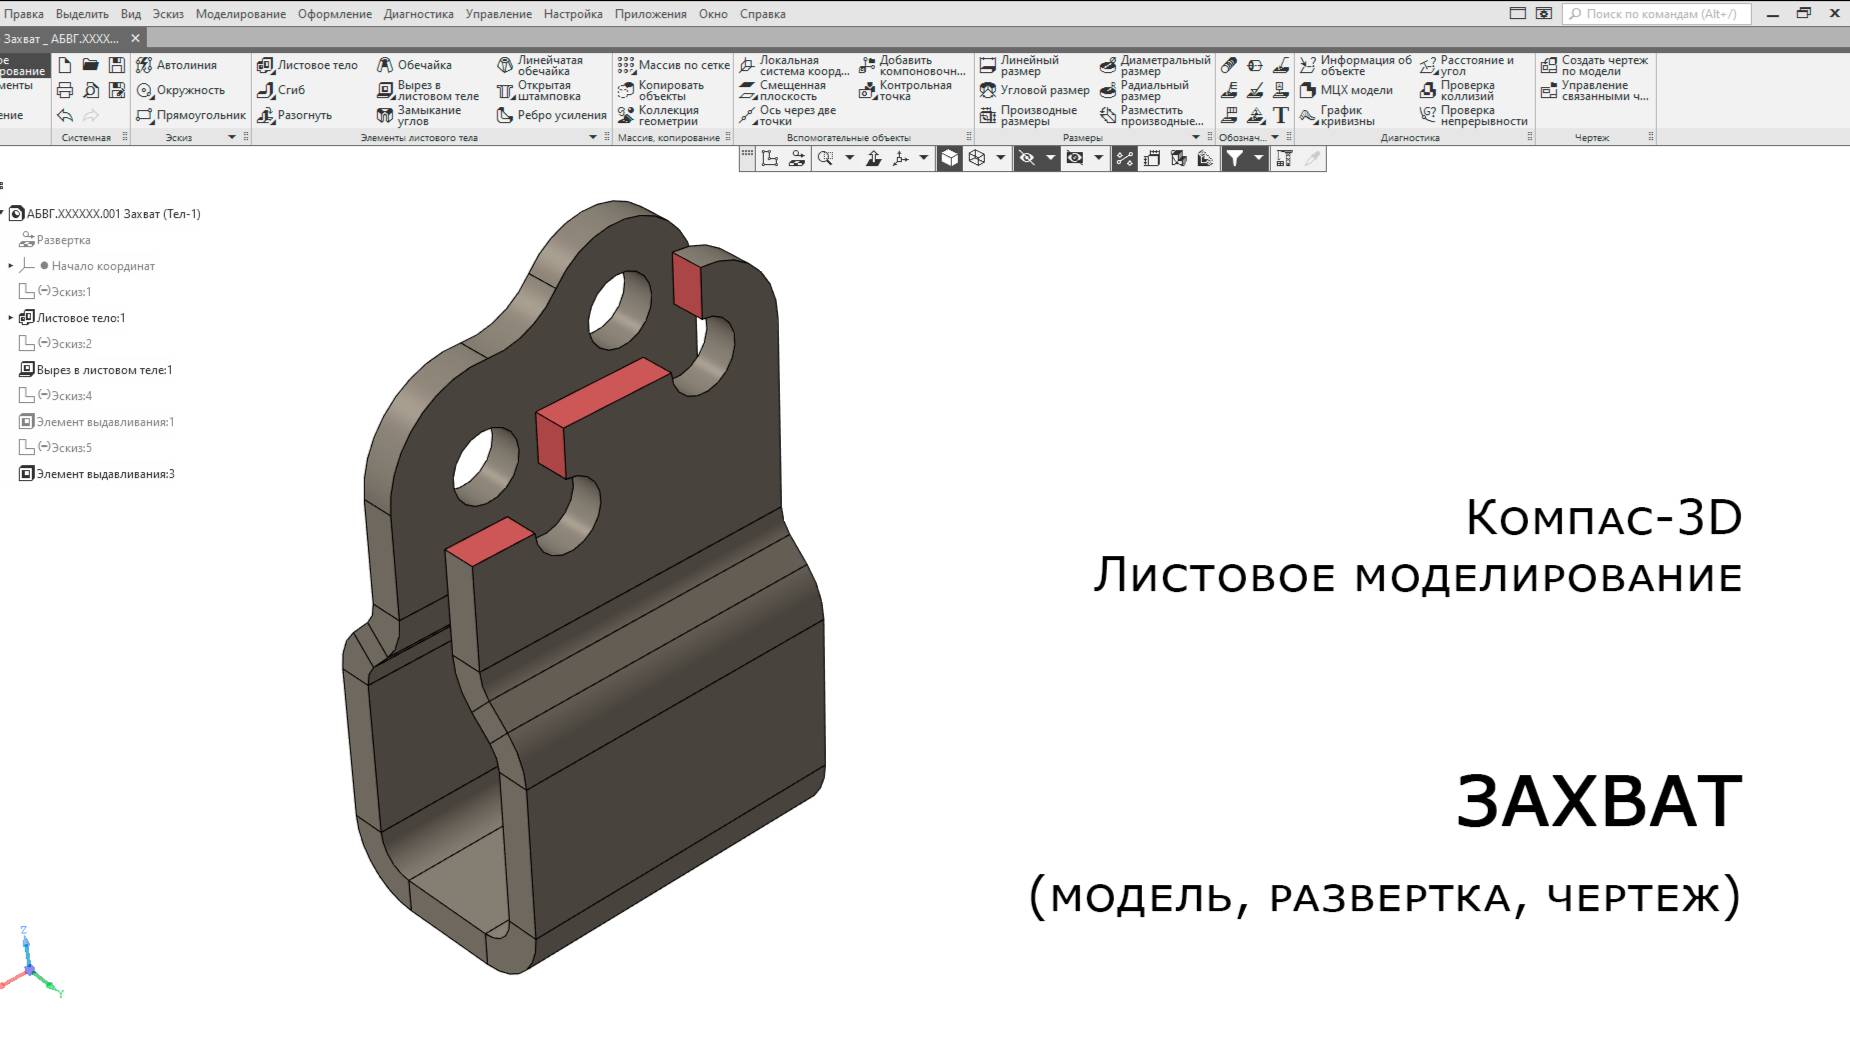Toggle hidden lines display mode
Image resolution: width=1850 pixels, height=1040 pixels.
[1027, 158]
